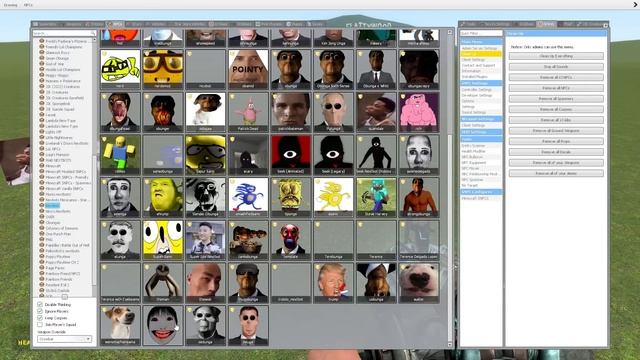The height and width of the screenshot is (360, 640).
Task: Select God of War category in tree
Action: pyautogui.click(x=54, y=64)
